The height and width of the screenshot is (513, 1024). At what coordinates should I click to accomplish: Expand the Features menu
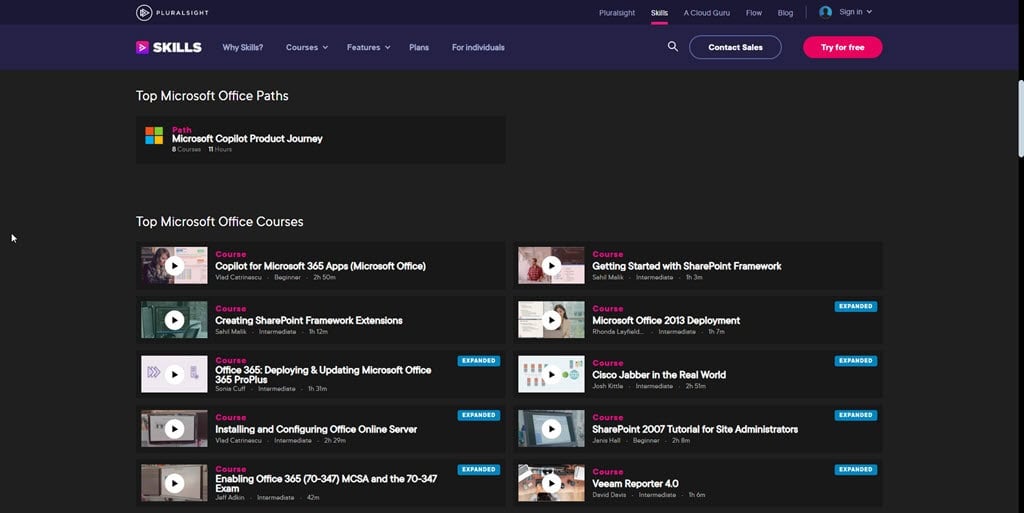[x=368, y=48]
